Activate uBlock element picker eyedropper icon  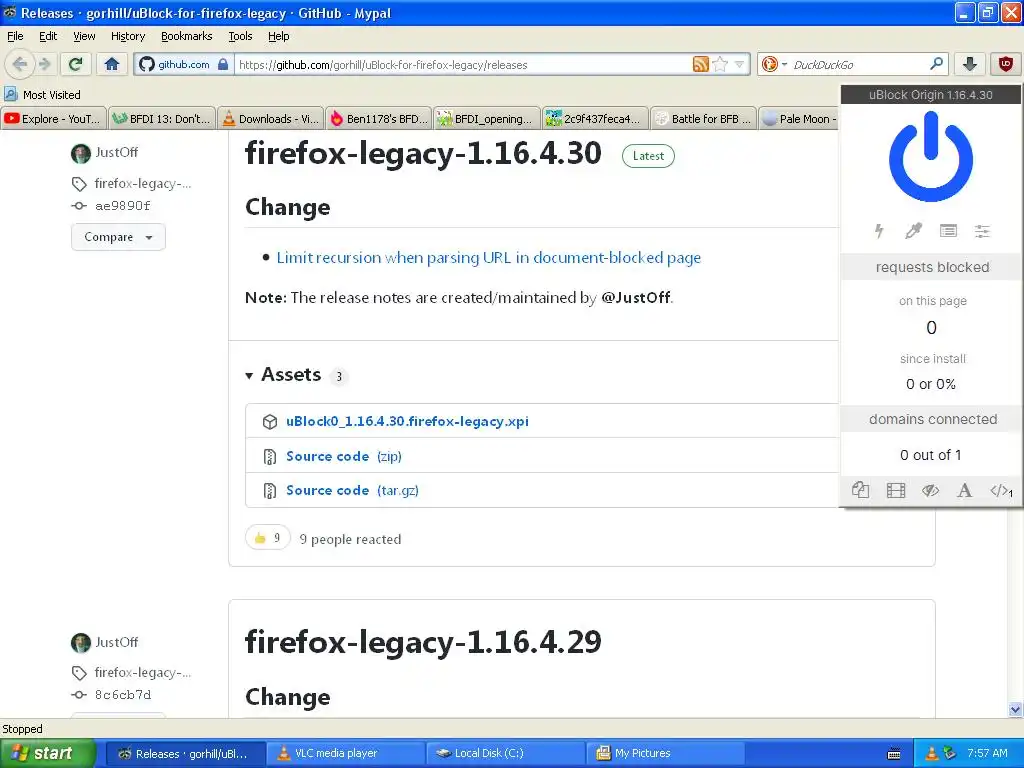913,231
